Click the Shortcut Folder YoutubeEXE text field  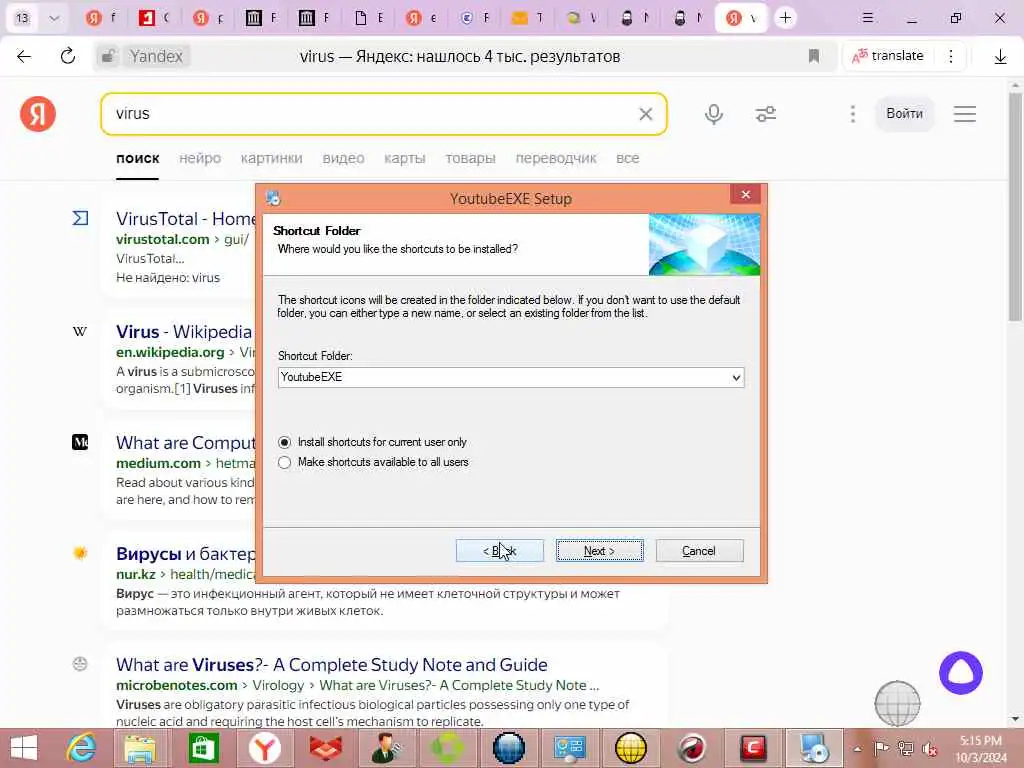click(503, 377)
